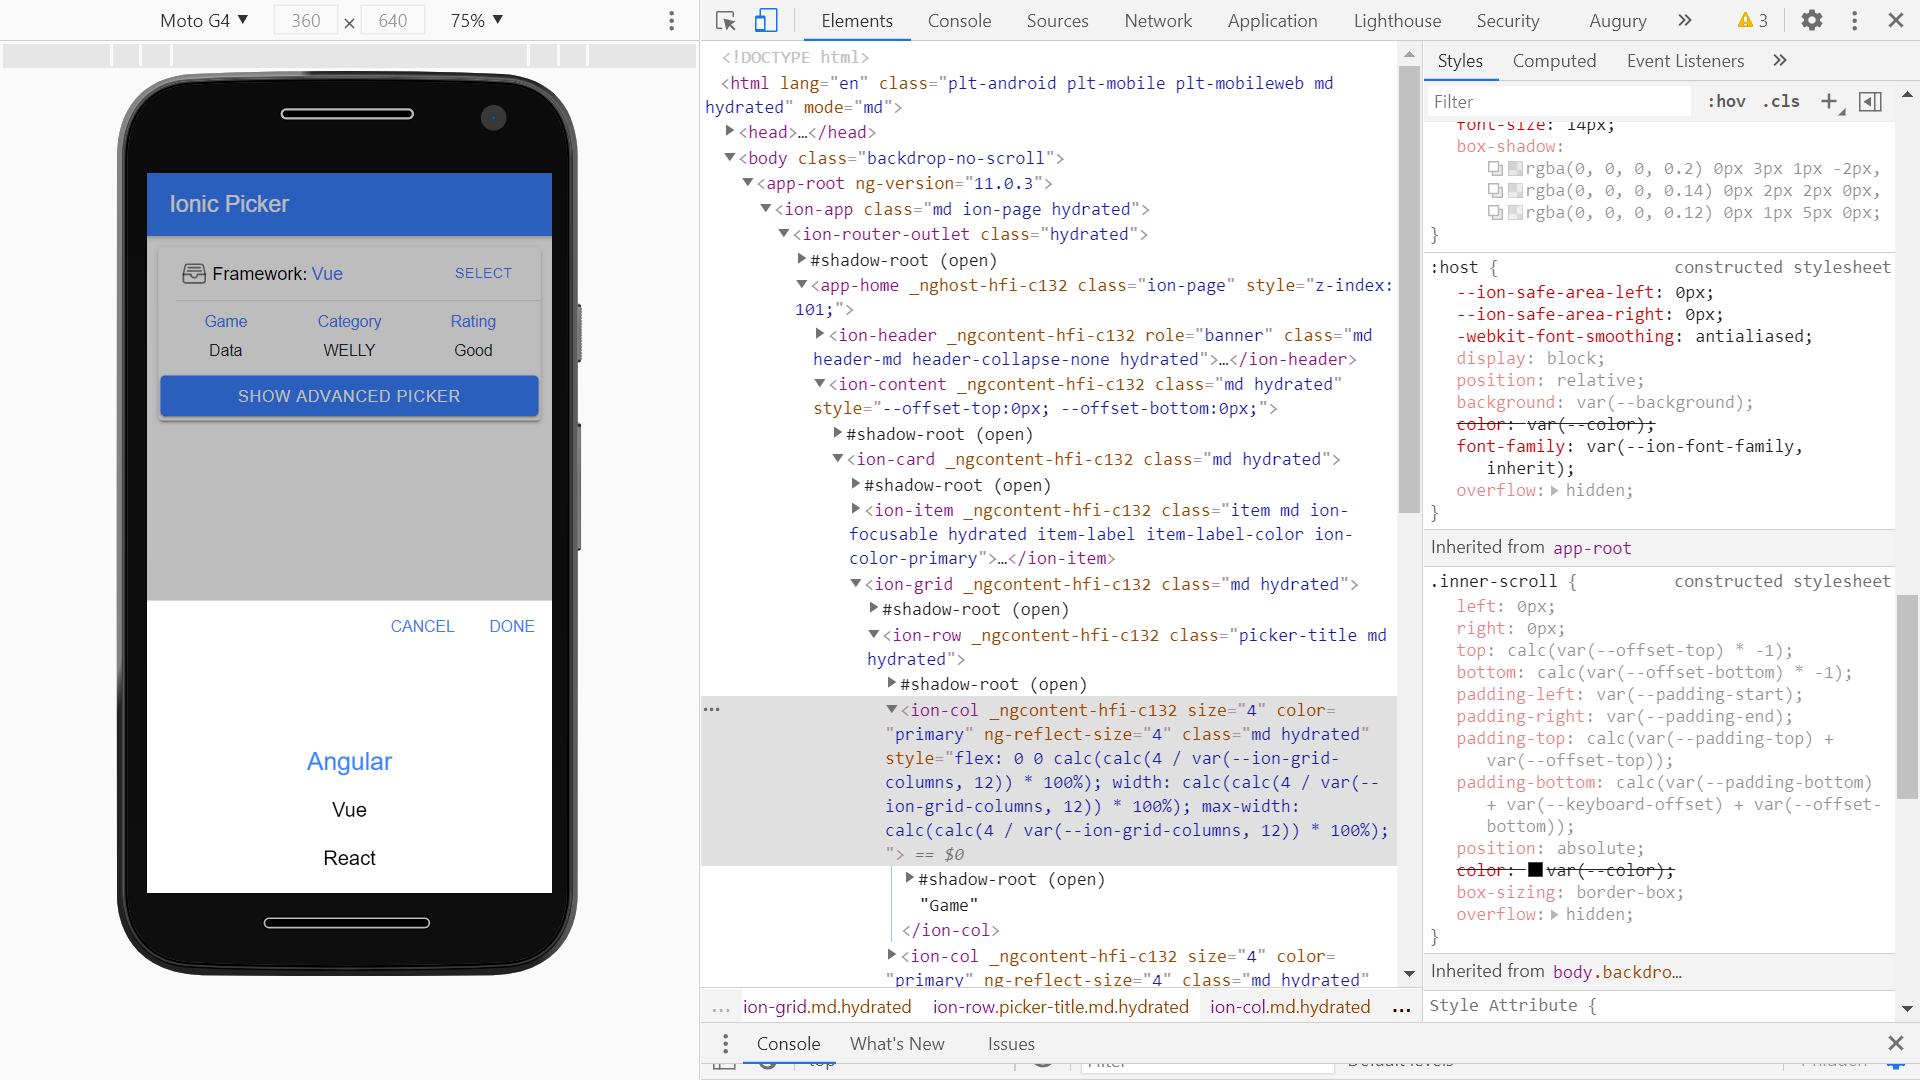The height and width of the screenshot is (1080, 1920).
Task: Open the Security tab
Action: [1508, 20]
